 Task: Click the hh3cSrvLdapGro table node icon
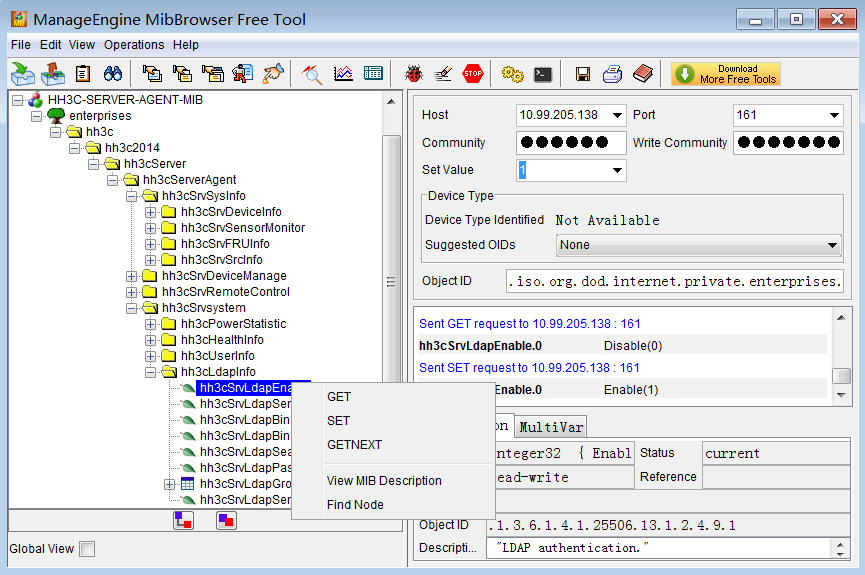[x=188, y=484]
